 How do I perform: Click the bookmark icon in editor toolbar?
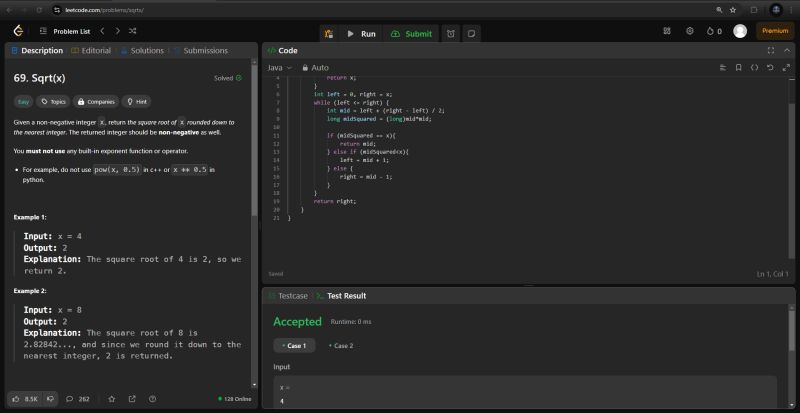(x=738, y=67)
